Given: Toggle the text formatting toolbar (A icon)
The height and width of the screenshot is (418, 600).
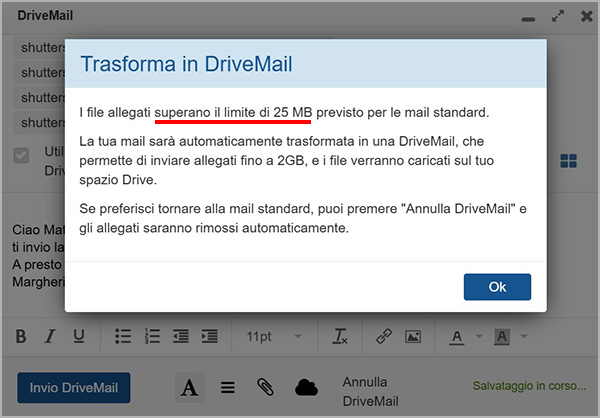Looking at the screenshot, I should (x=189, y=388).
